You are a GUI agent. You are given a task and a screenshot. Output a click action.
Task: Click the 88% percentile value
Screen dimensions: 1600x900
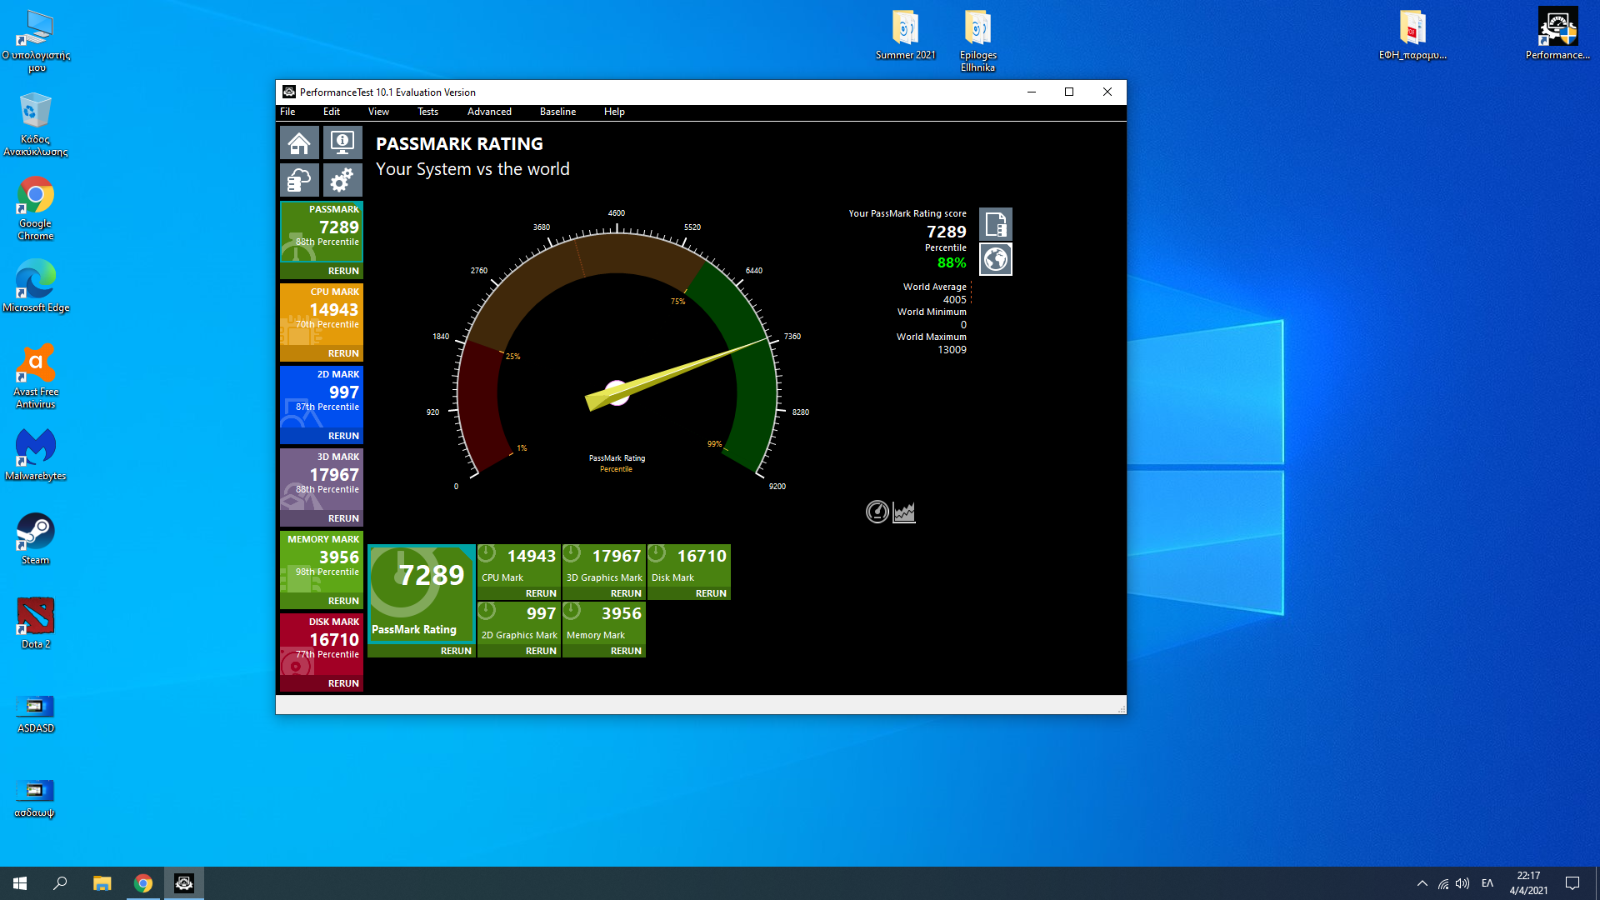click(x=951, y=263)
